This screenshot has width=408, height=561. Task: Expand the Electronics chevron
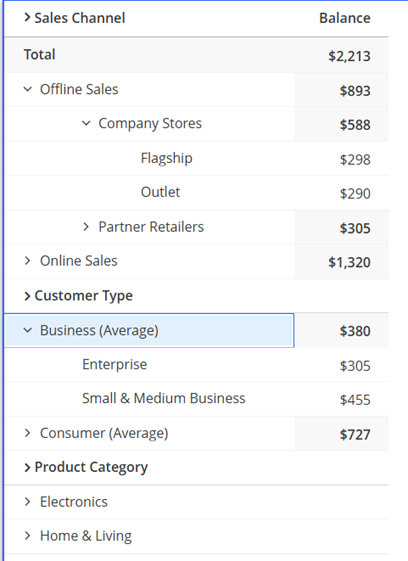pos(28,502)
